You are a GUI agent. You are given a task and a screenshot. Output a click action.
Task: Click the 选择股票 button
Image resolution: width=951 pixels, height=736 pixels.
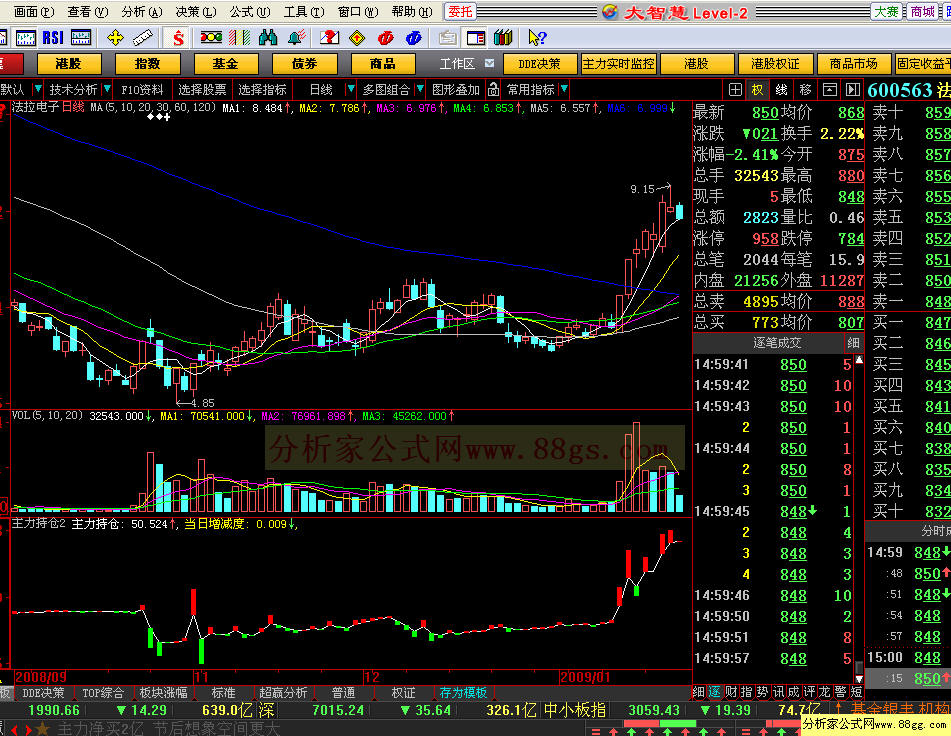coord(202,90)
